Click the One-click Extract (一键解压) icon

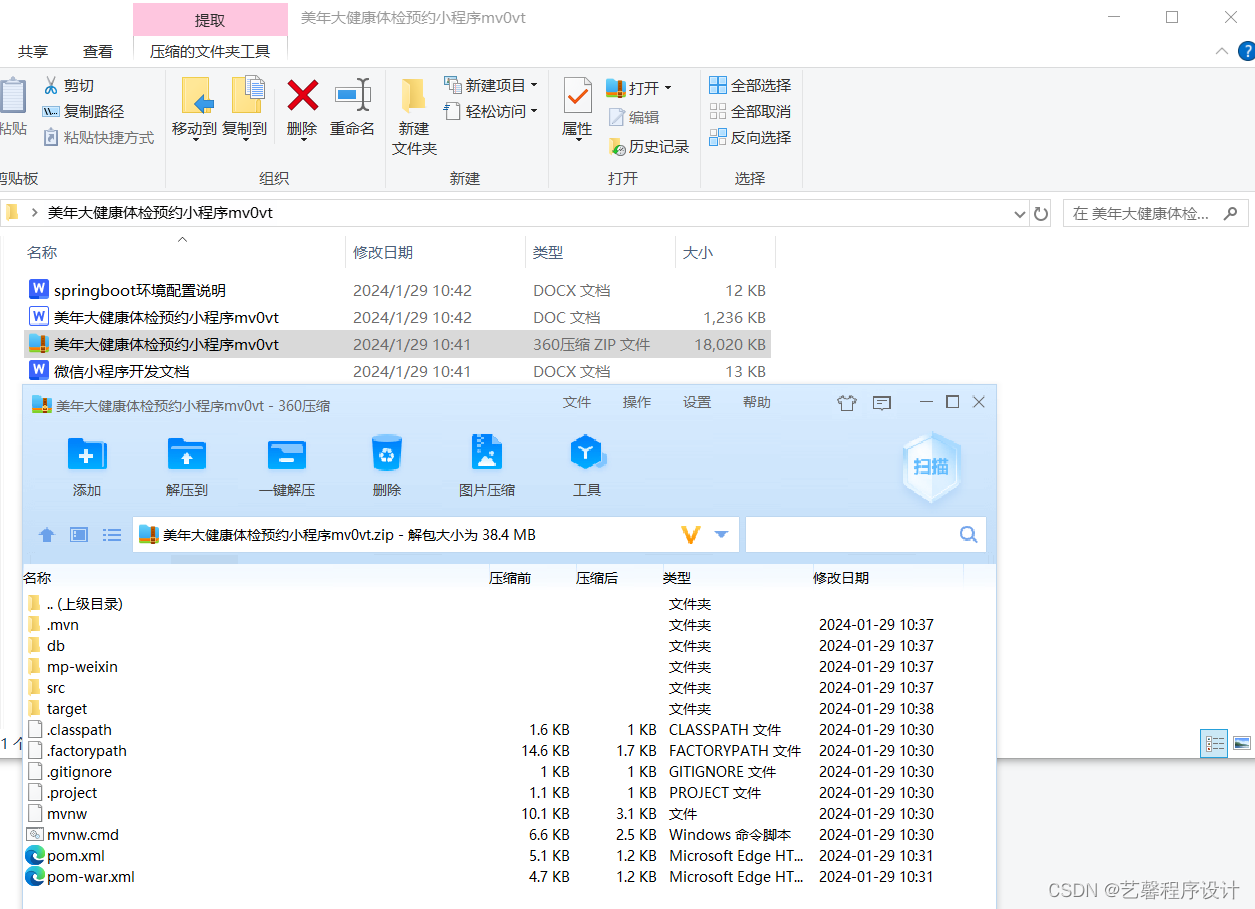(x=287, y=455)
